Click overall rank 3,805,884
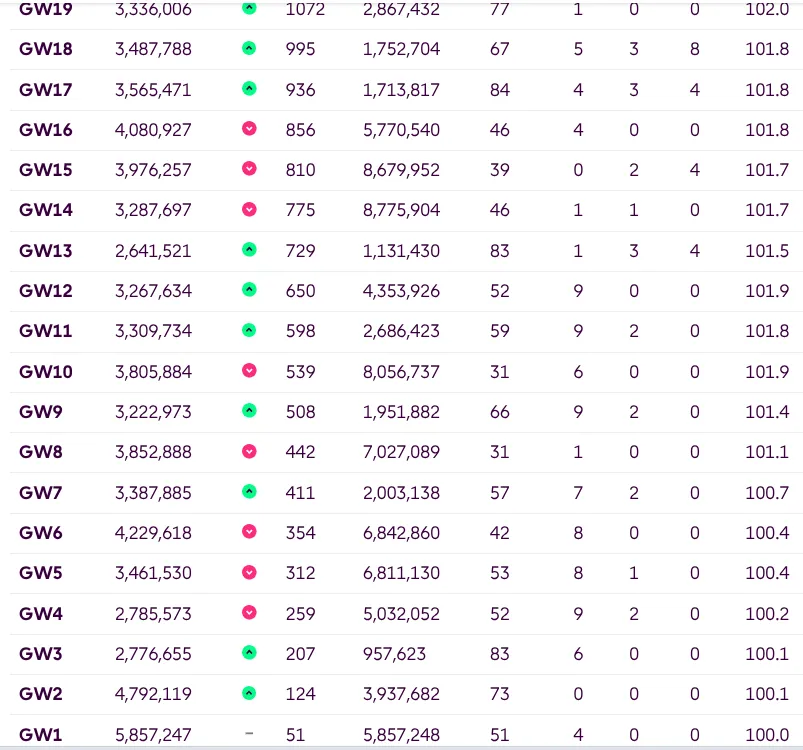803x750 pixels. [153, 372]
